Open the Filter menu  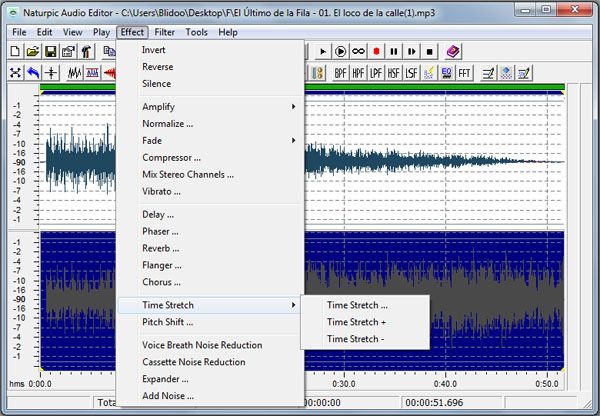[x=165, y=33]
